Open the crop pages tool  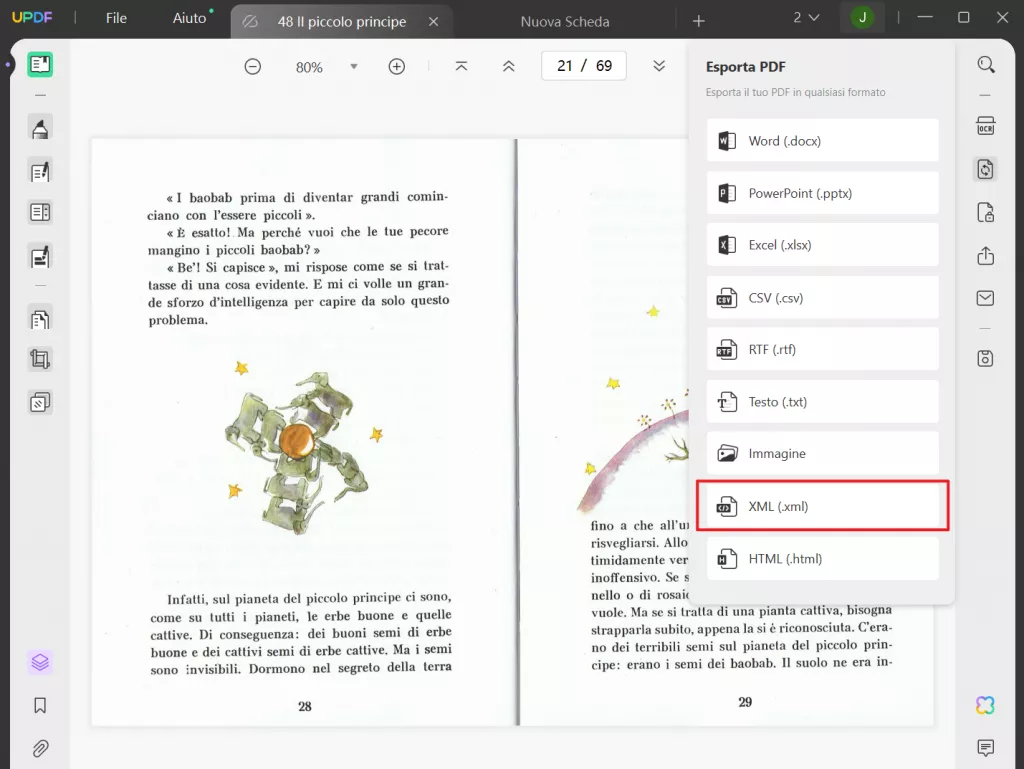pos(40,359)
